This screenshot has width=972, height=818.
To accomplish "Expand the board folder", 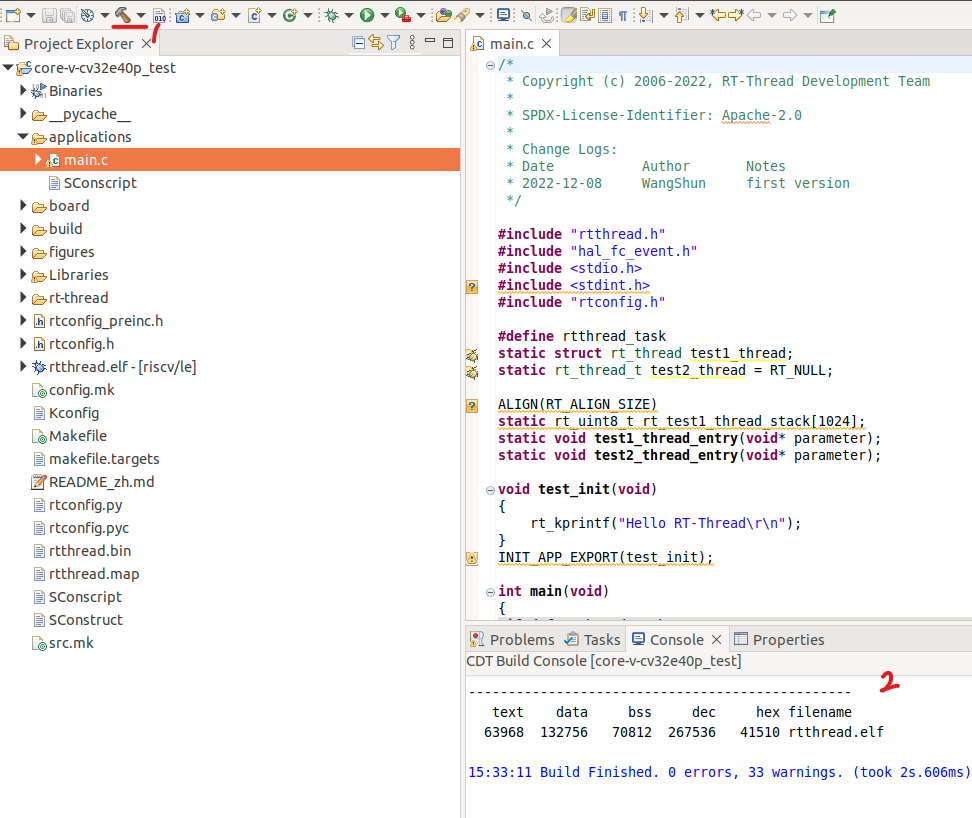I will point(24,206).
